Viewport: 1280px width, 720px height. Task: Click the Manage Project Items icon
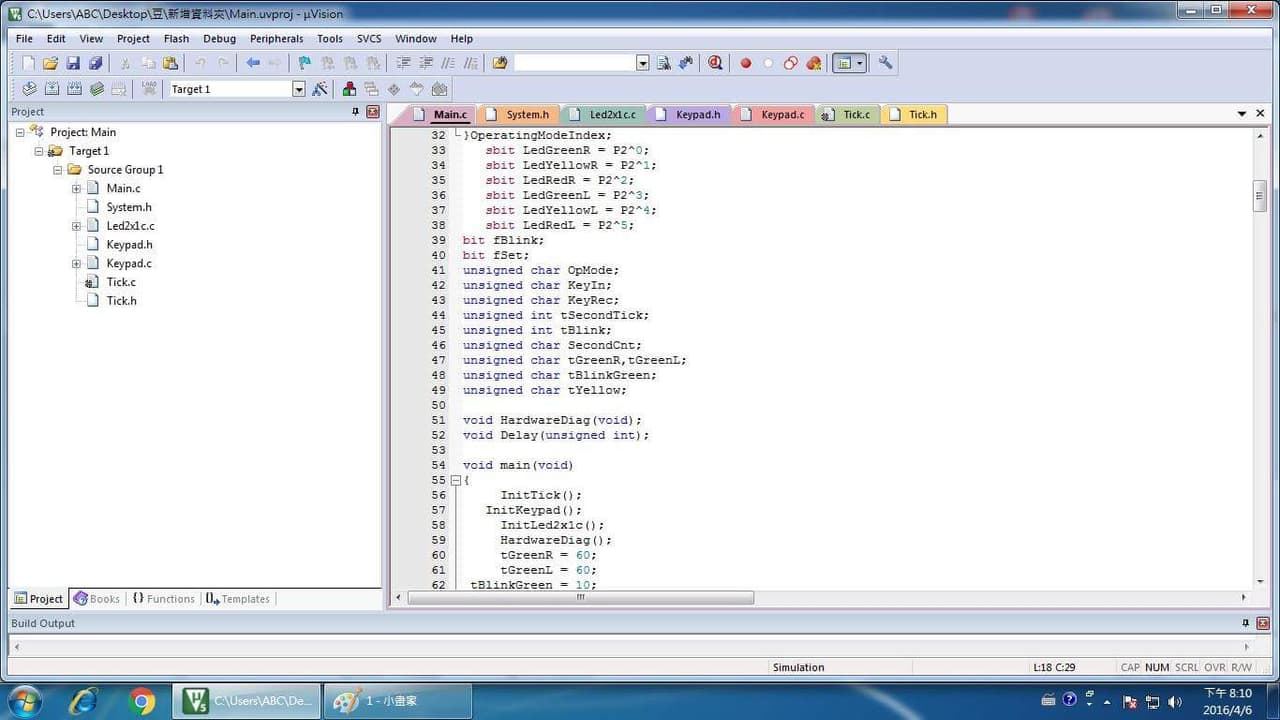(x=349, y=89)
